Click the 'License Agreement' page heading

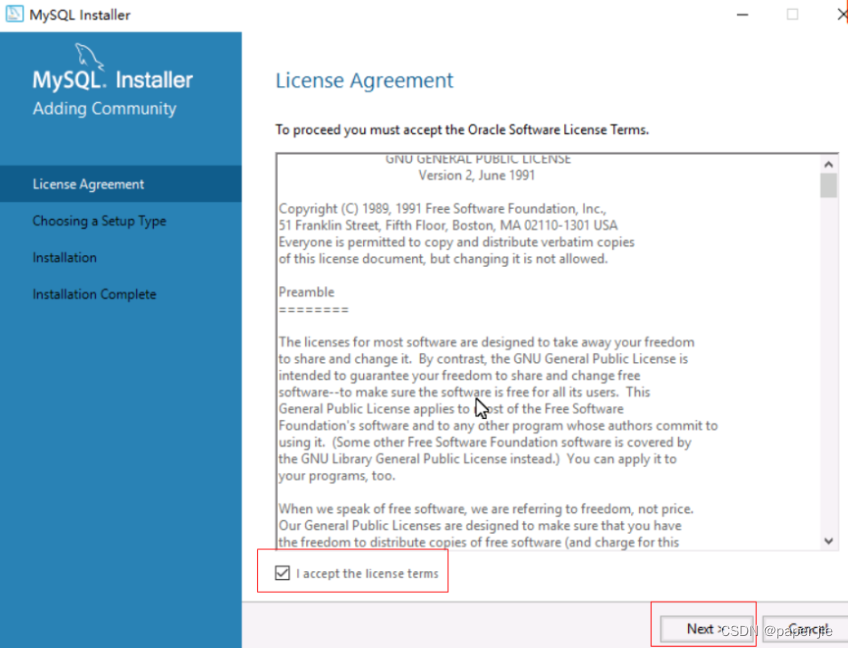pyautogui.click(x=365, y=81)
